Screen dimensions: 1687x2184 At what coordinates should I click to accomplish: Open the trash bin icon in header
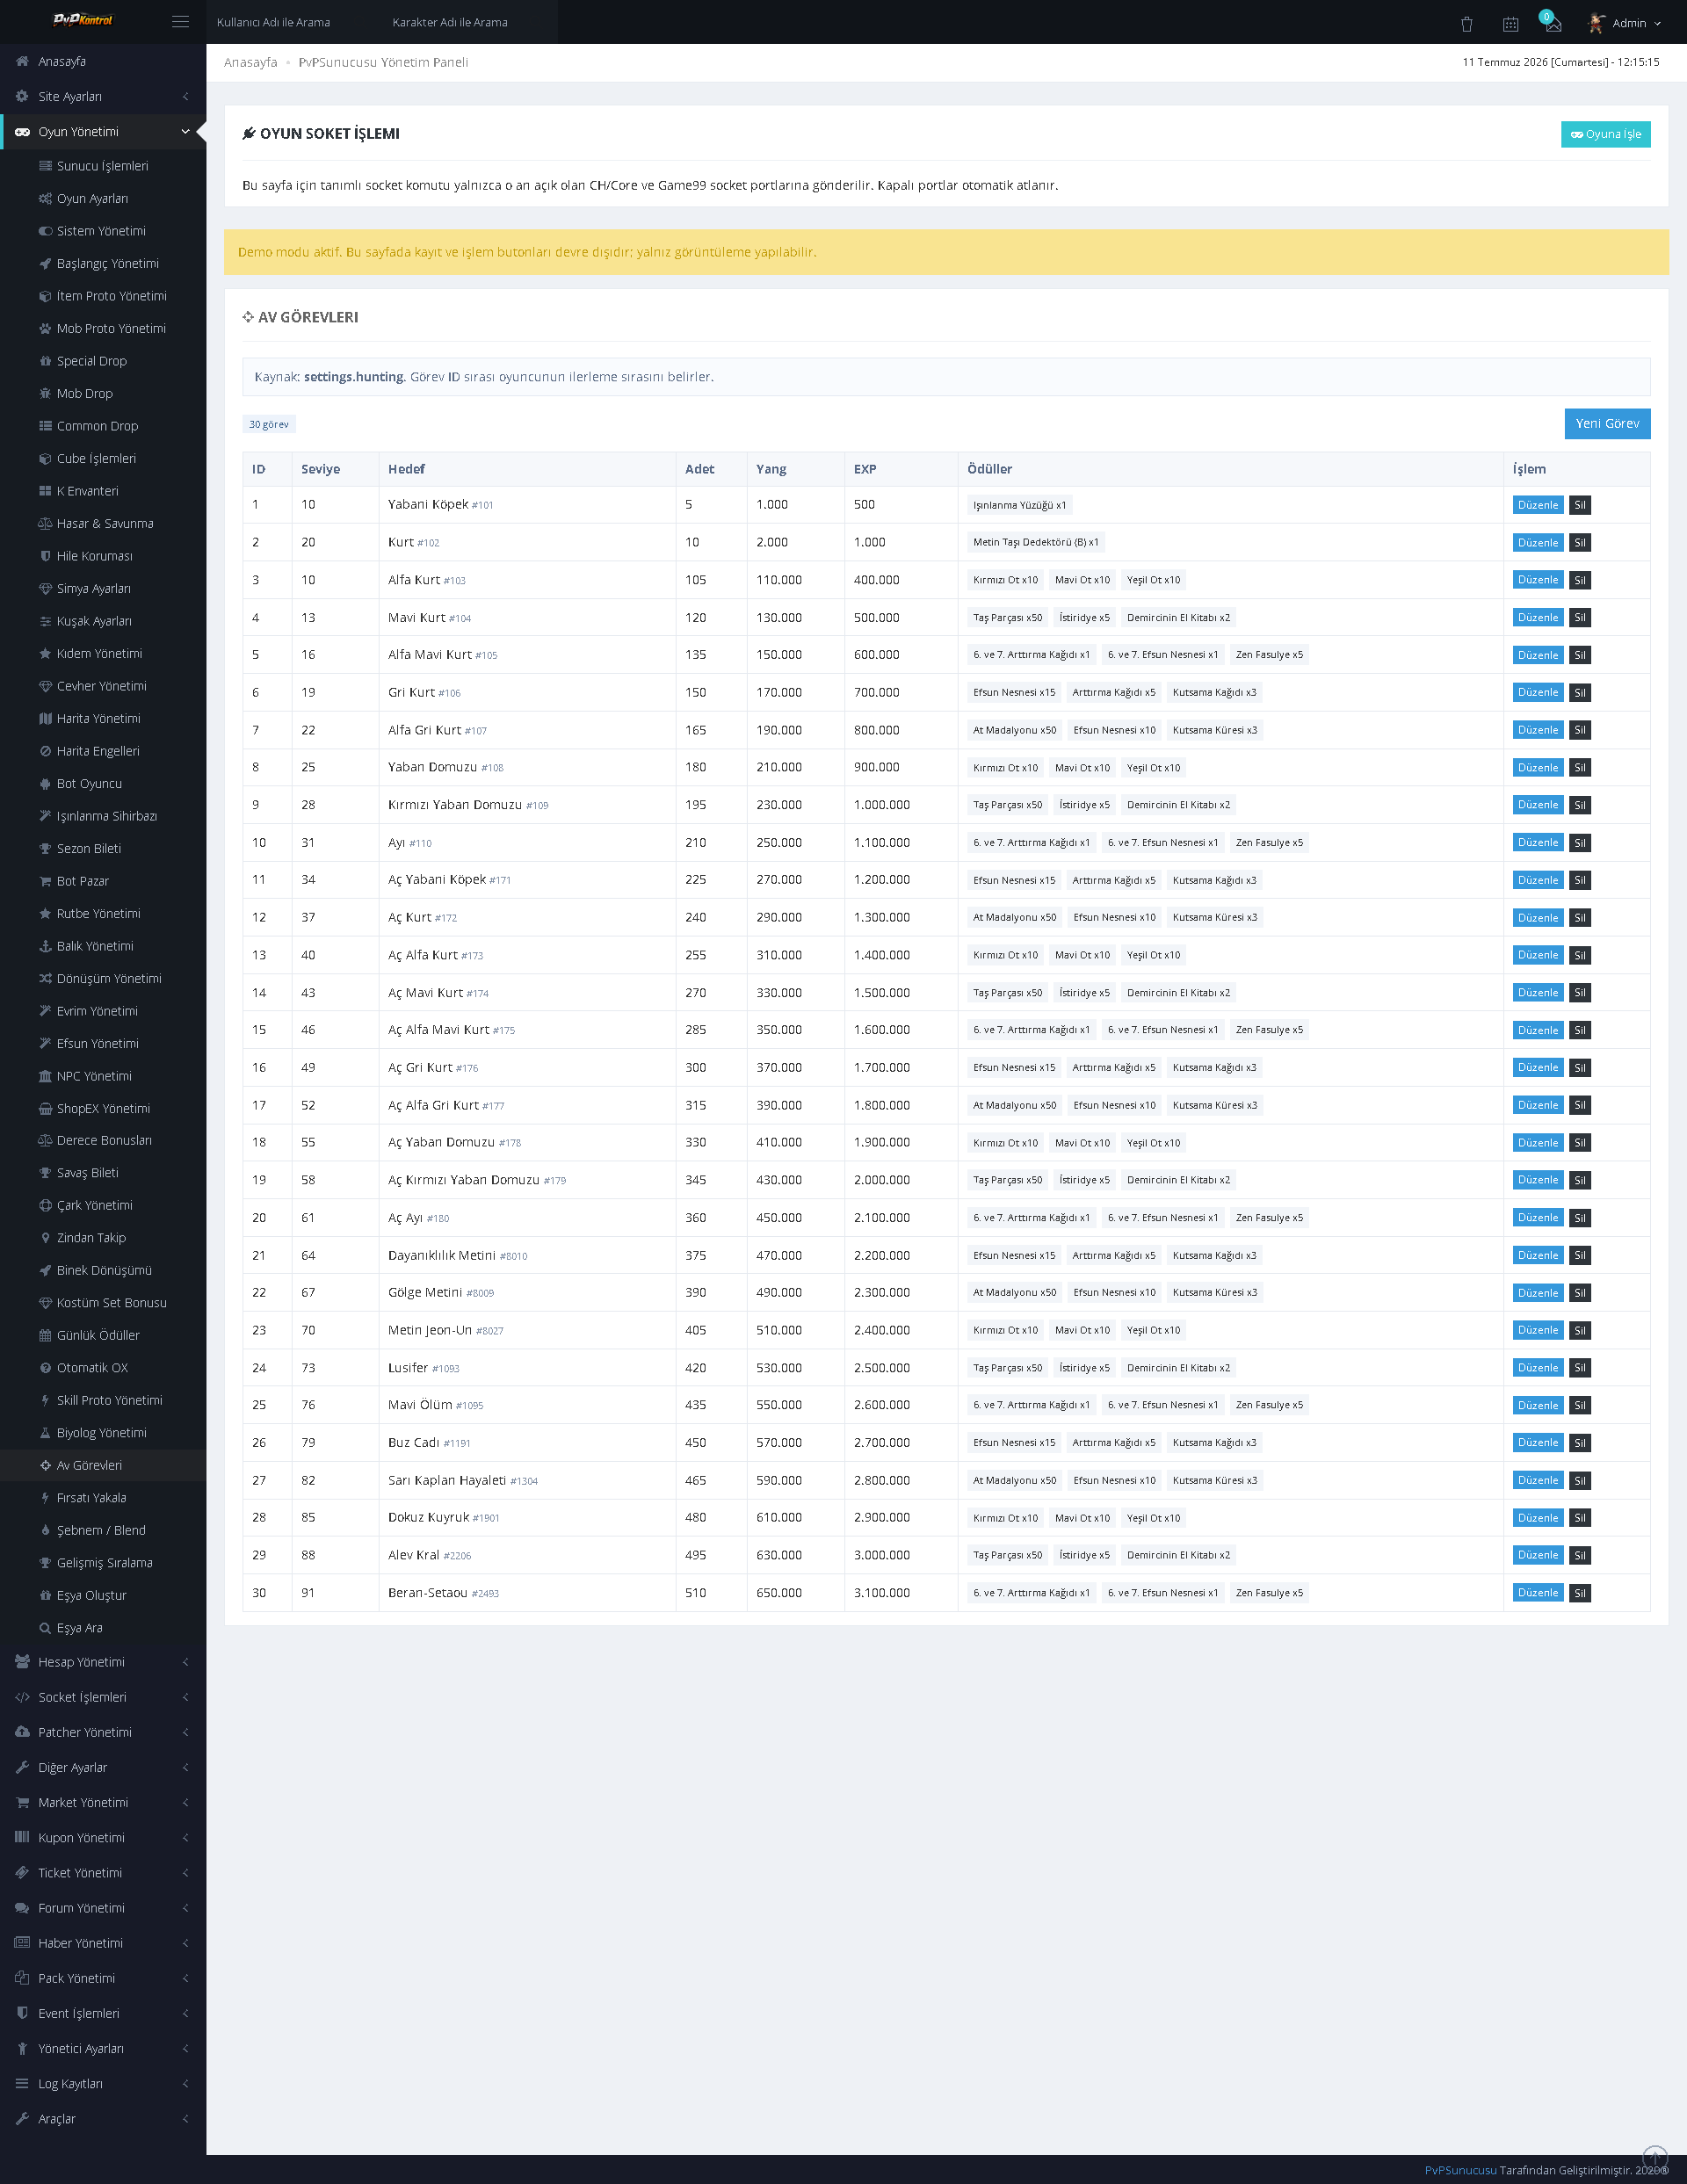coord(1466,23)
